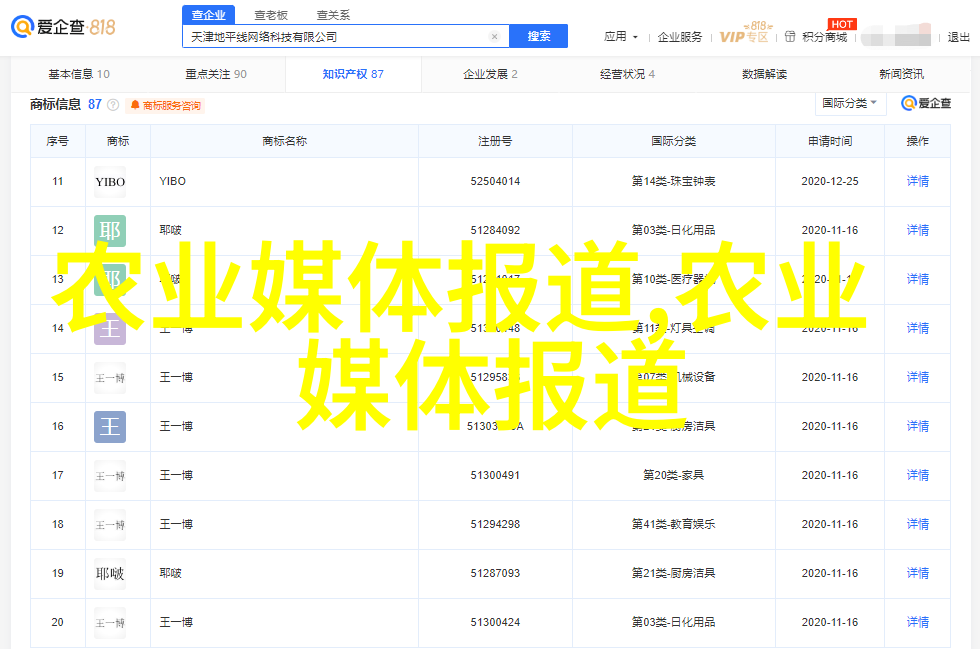980x649 pixels.
Task: Select the classification 第14类-珠宝钟表
Action: tap(673, 181)
